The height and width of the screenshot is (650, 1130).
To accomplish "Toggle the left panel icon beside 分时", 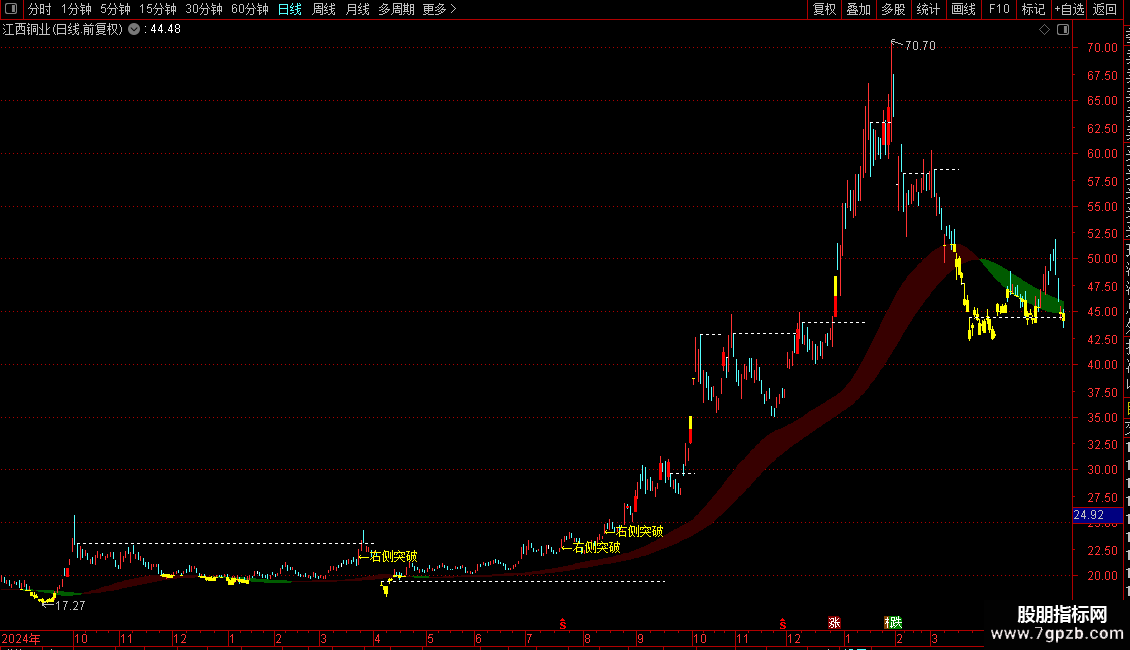I will [11, 9].
